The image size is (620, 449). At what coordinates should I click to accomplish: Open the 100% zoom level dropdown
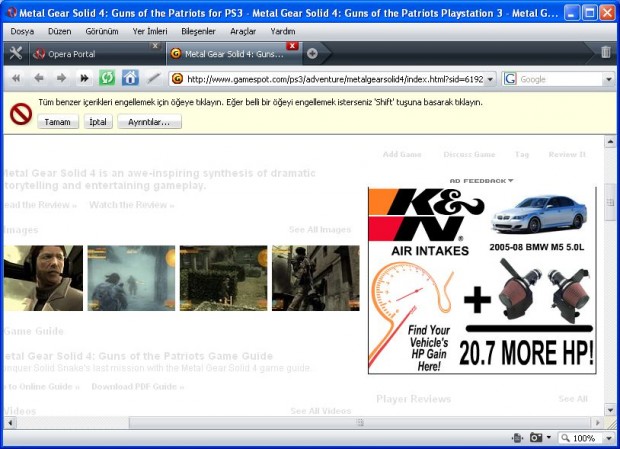[x=609, y=438]
